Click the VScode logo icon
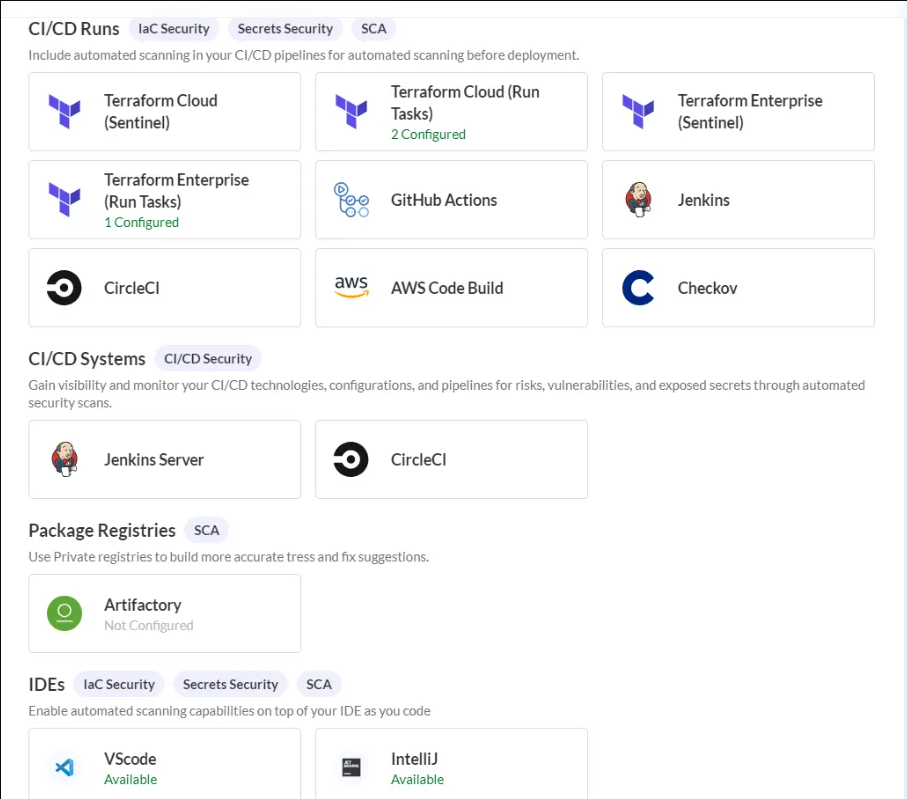The image size is (907, 799). tap(65, 768)
